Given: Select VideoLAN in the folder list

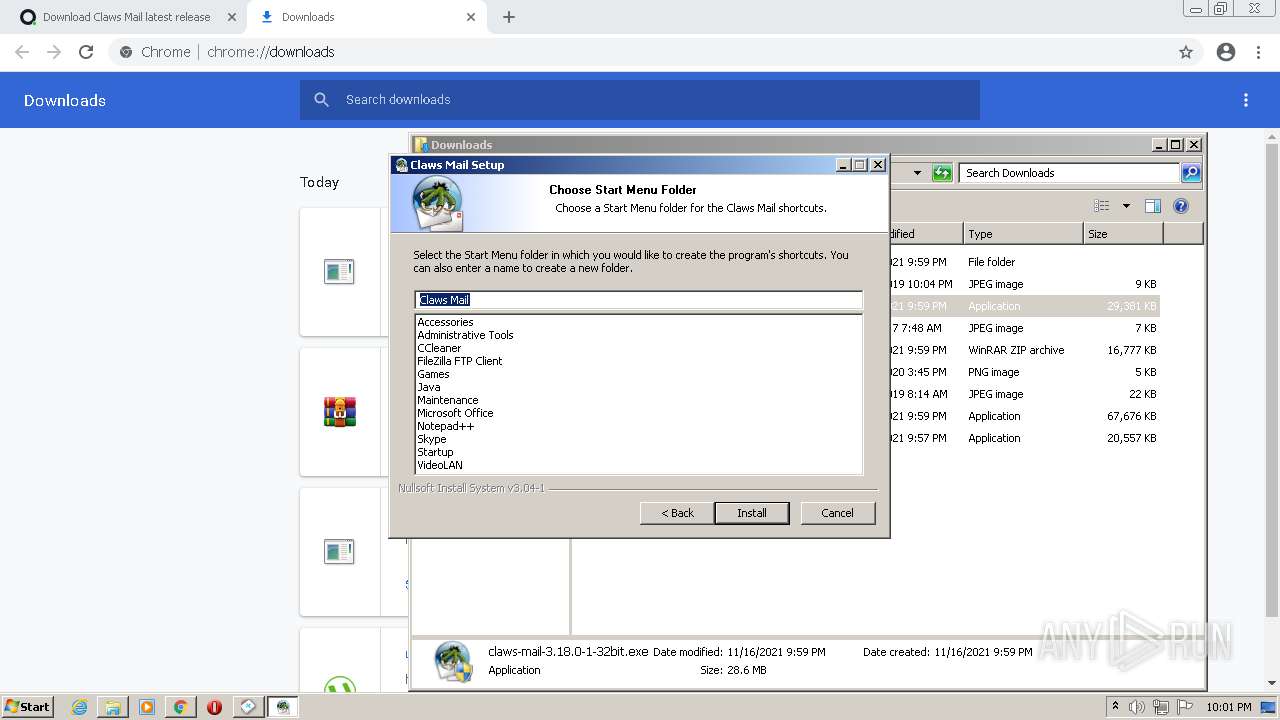Looking at the screenshot, I should pos(439,465).
